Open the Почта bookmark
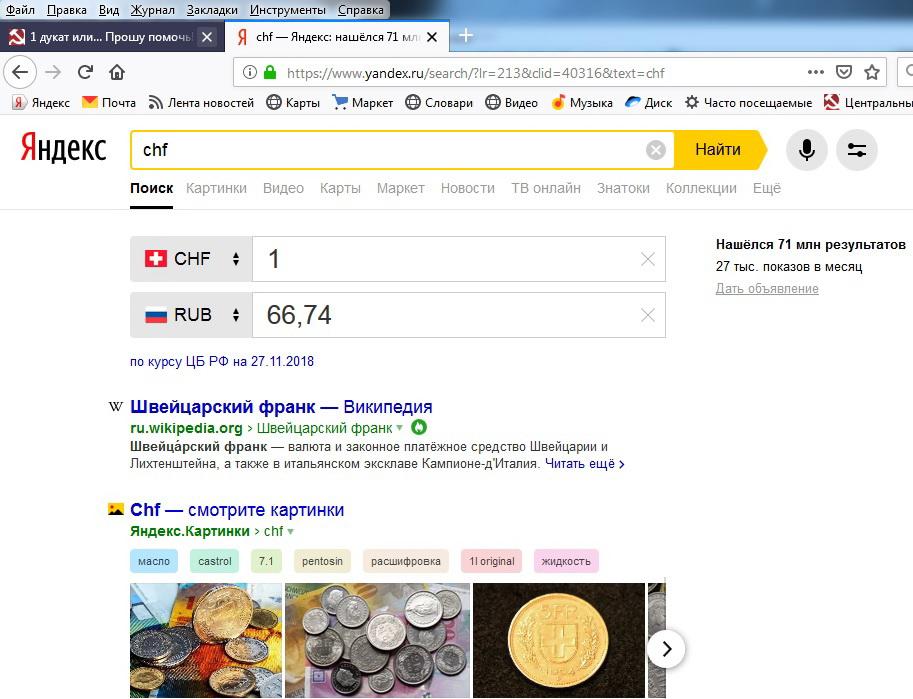This screenshot has height=699, width=913. (x=109, y=103)
